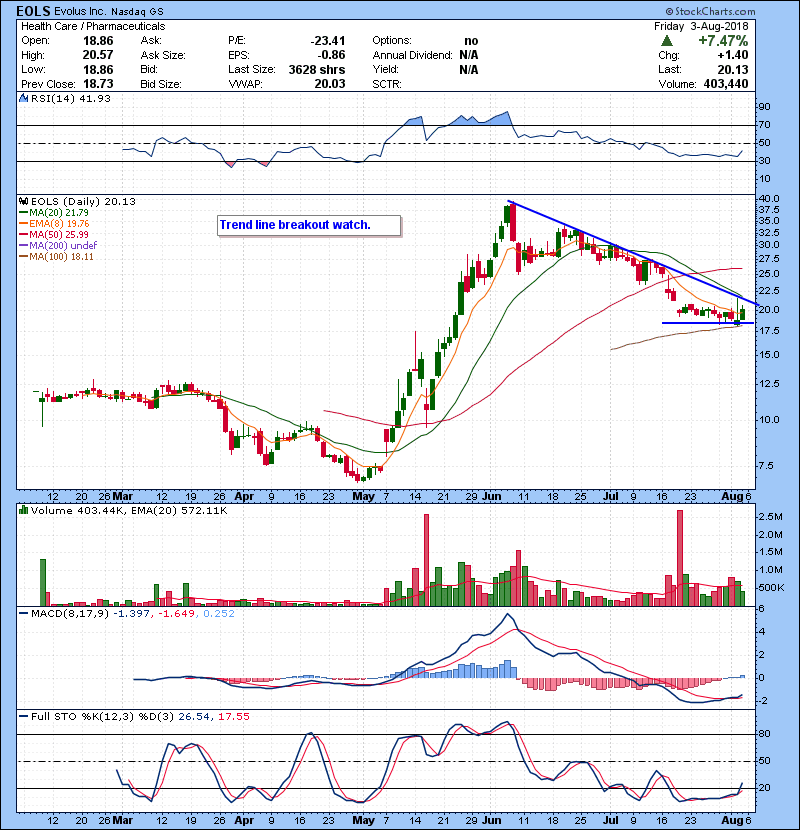This screenshot has height=830, width=800.
Task: Click the green up-triangle change indicator
Action: (667, 41)
